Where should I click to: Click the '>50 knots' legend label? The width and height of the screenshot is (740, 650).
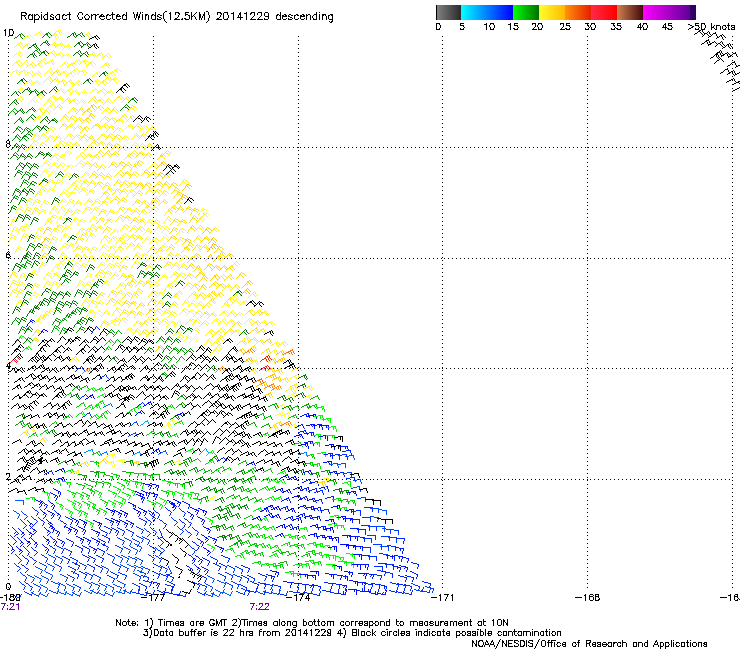point(711,27)
